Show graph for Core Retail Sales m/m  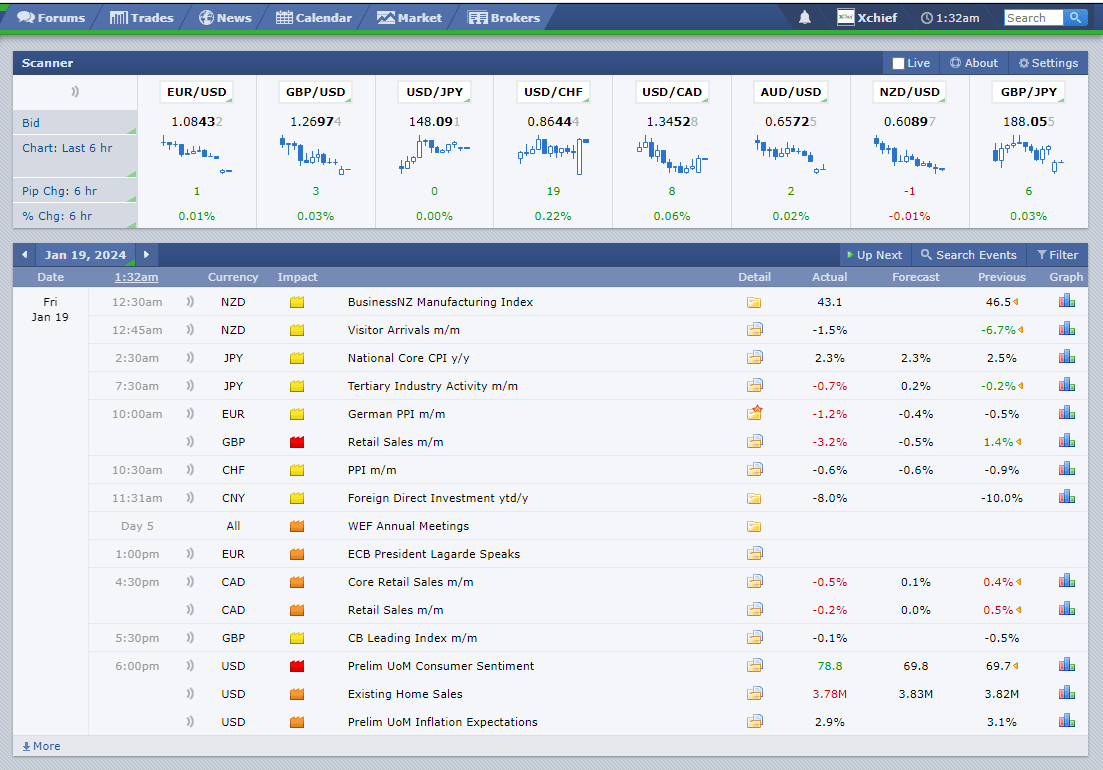pos(1066,581)
